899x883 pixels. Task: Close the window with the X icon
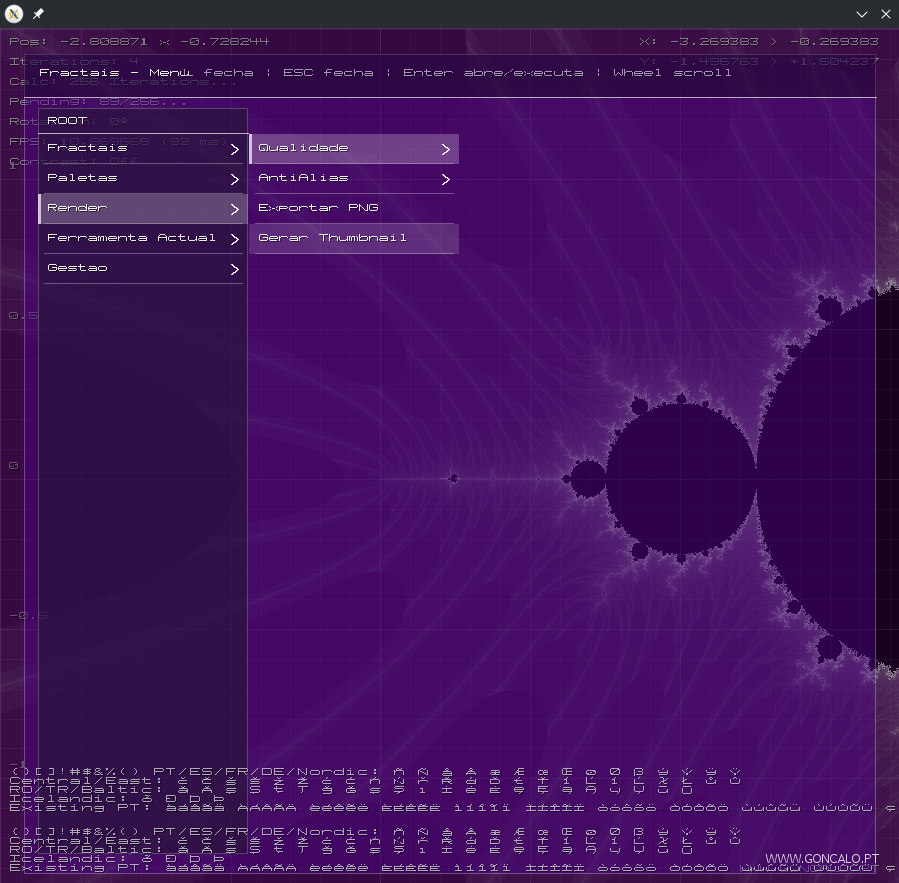tap(886, 14)
